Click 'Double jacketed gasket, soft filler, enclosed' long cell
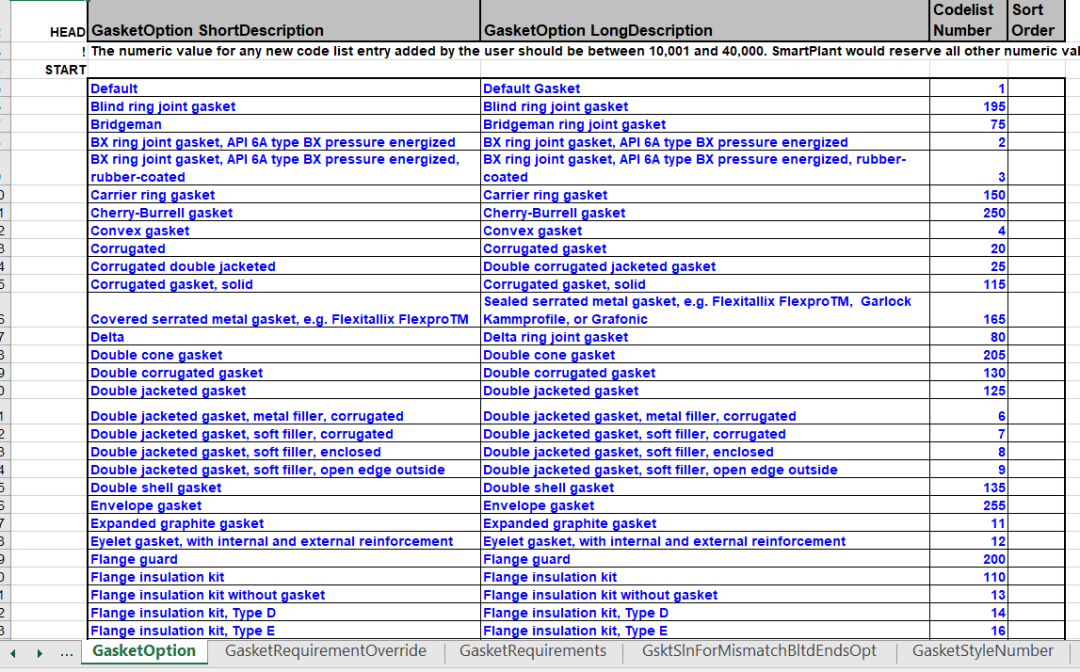Image resolution: width=1080 pixels, height=672 pixels. click(705, 452)
